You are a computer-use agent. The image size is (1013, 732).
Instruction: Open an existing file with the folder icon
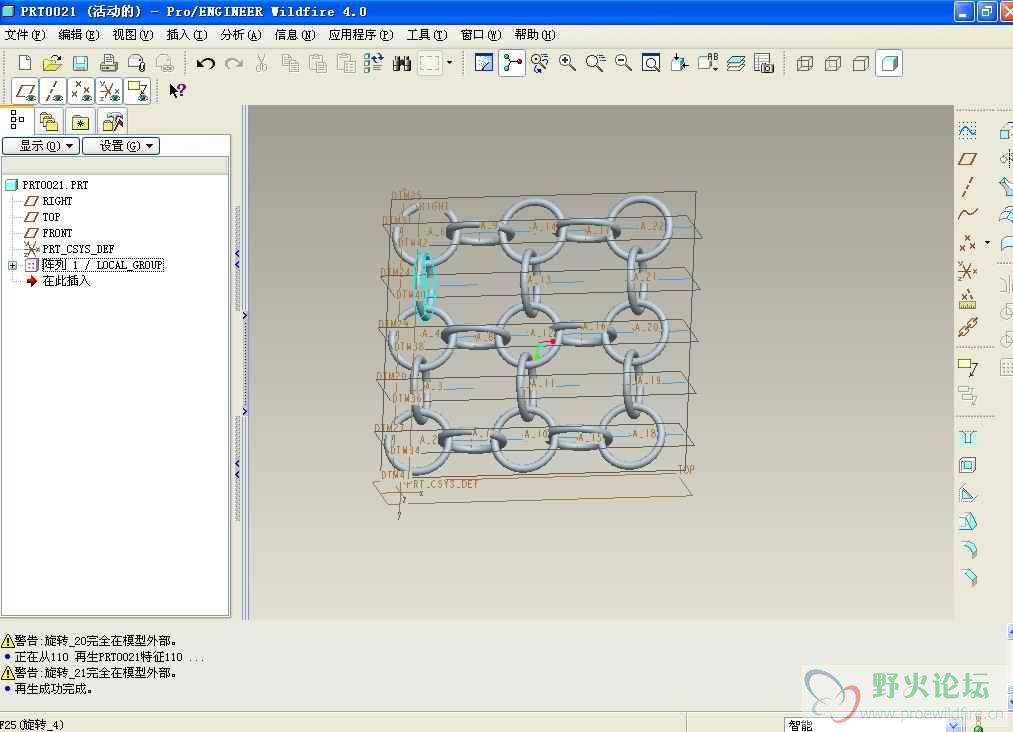52,63
